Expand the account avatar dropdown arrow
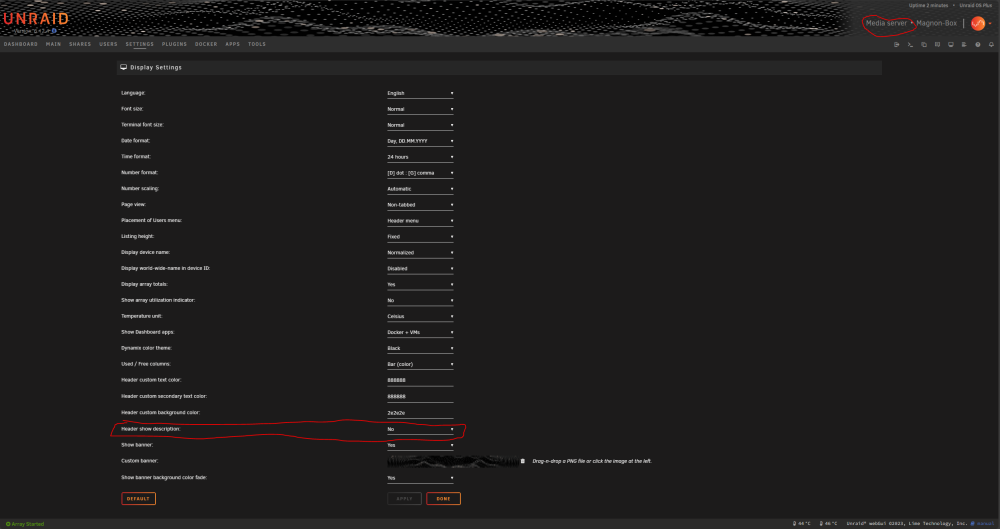Image resolution: width=1000 pixels, height=529 pixels. [990, 24]
